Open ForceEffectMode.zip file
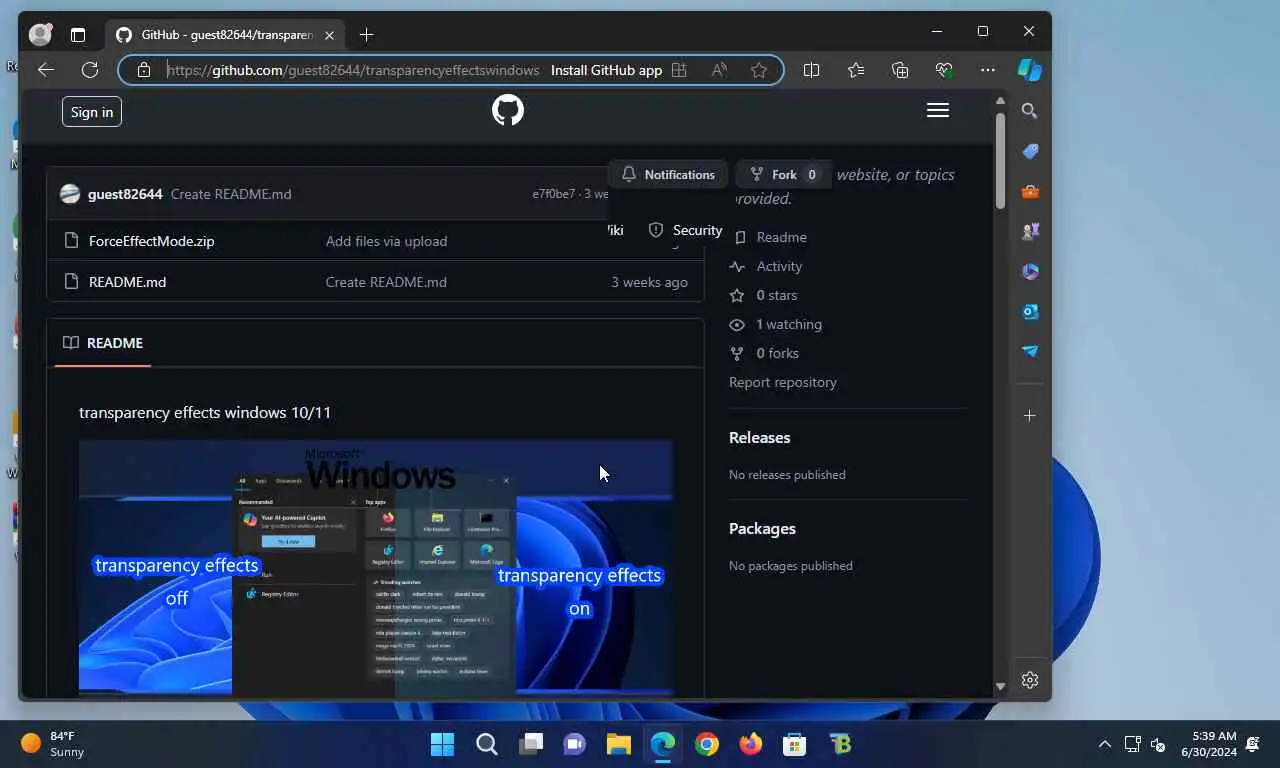 coord(151,241)
